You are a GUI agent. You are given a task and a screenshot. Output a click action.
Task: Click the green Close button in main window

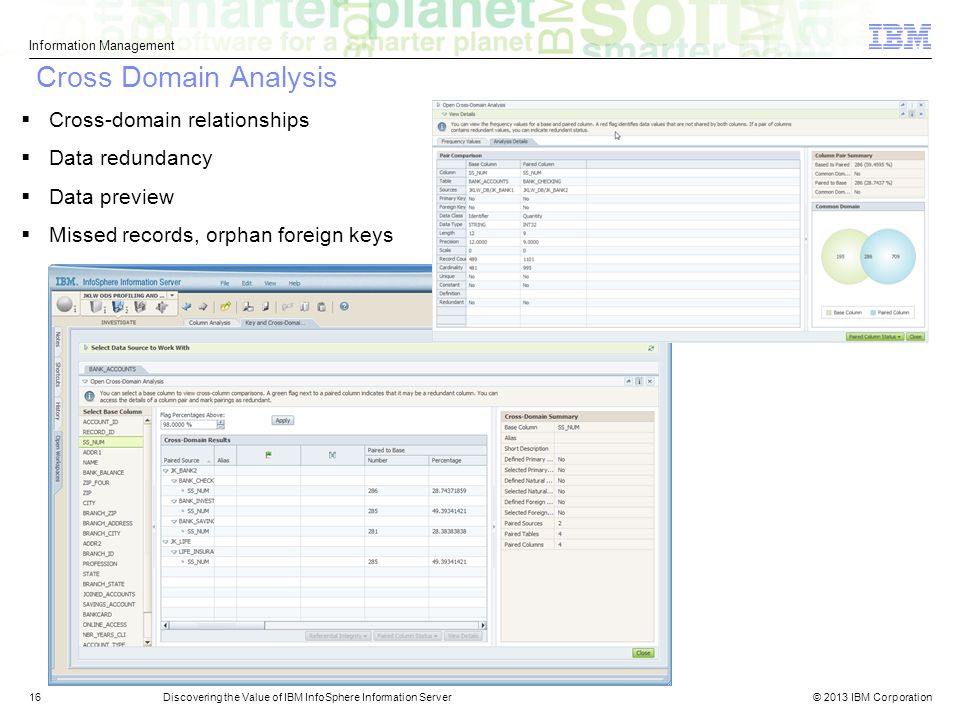(x=643, y=653)
